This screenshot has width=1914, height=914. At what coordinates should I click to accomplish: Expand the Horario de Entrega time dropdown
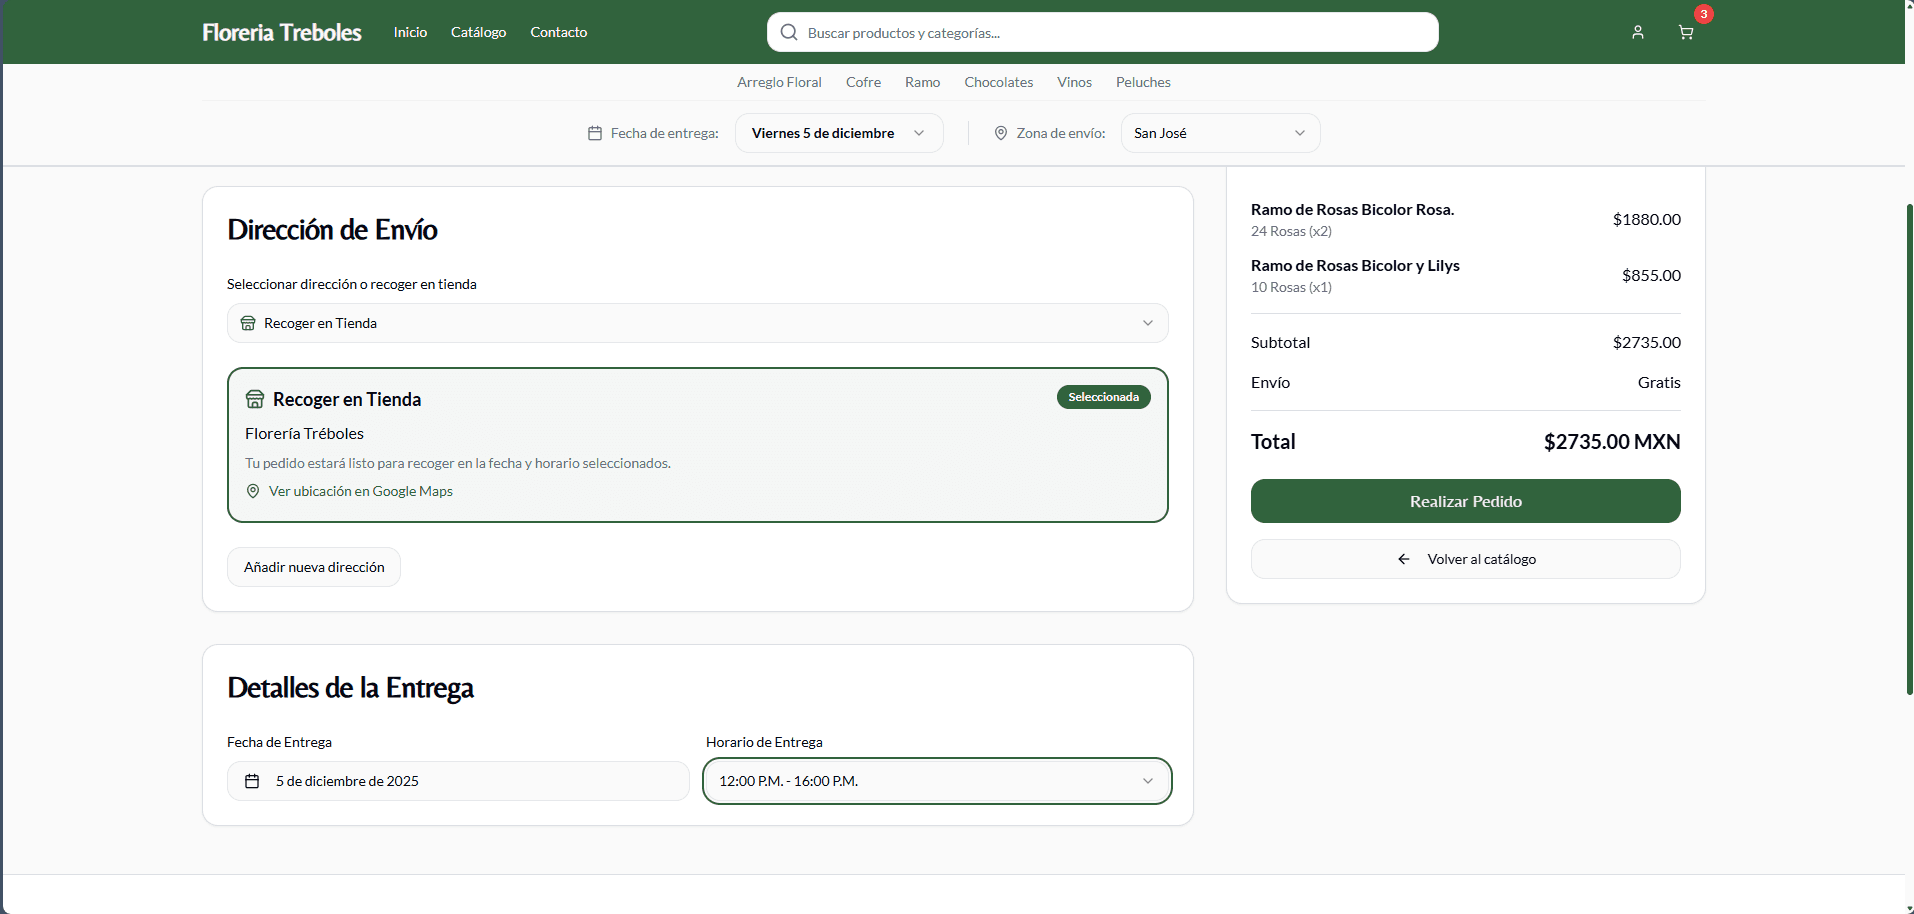coord(936,781)
